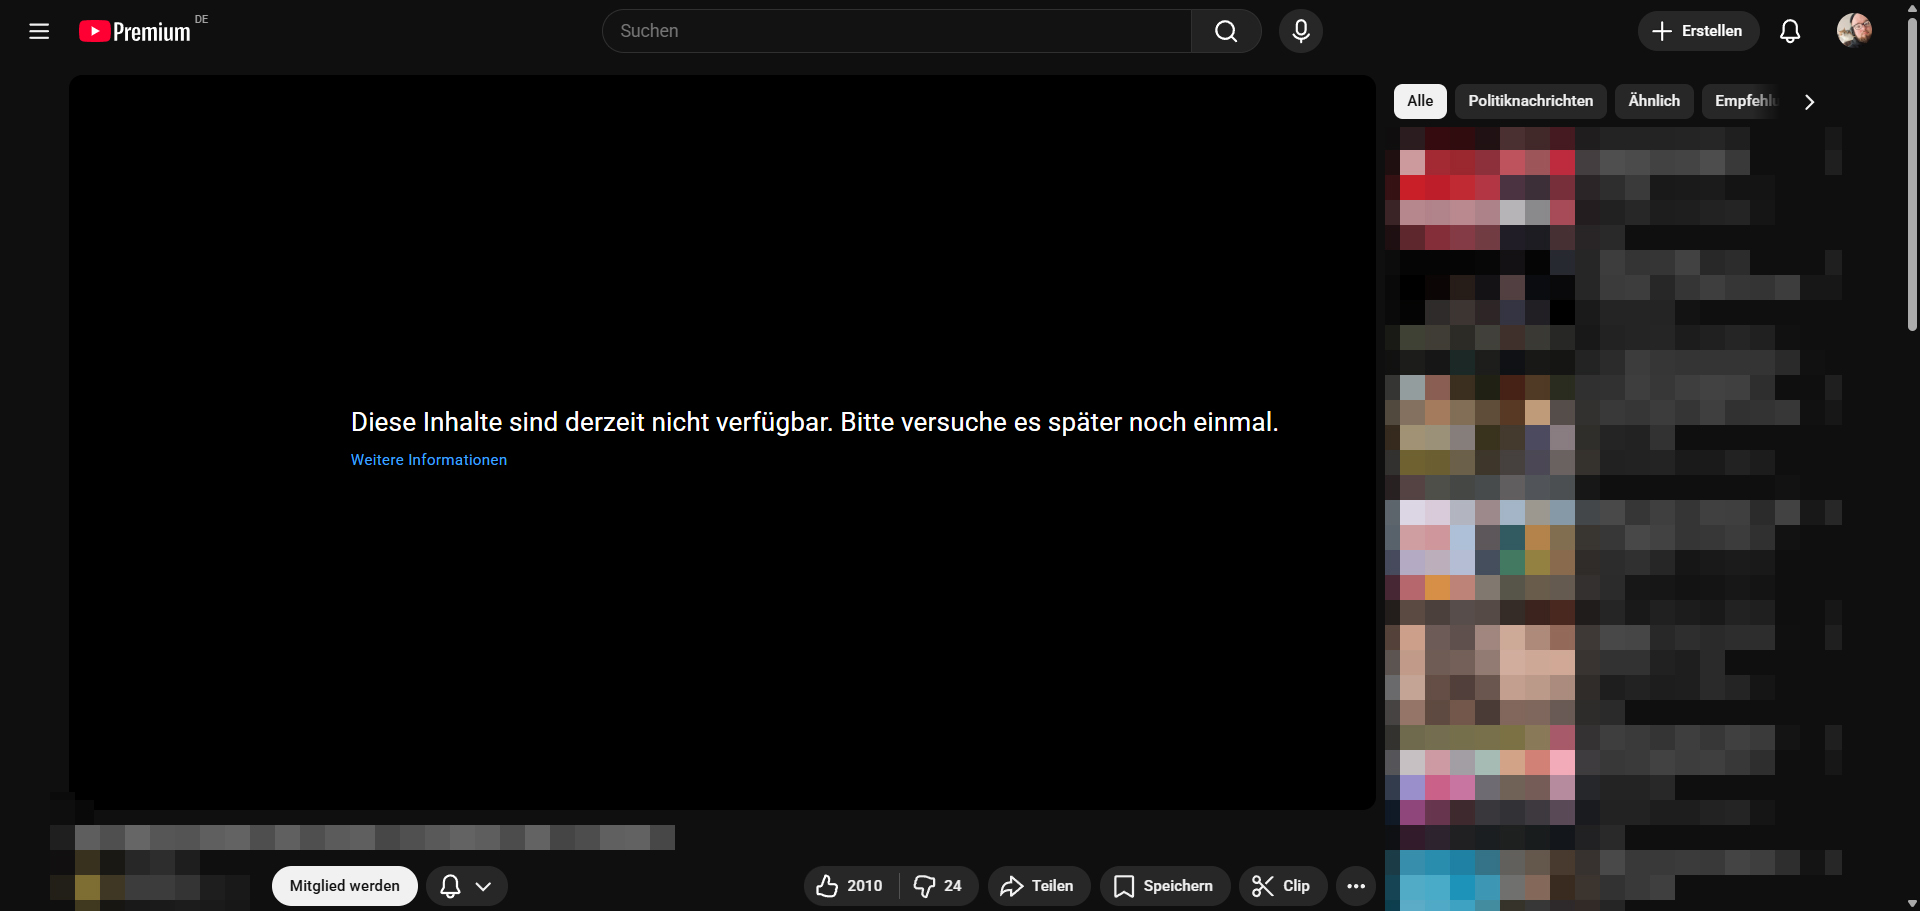Select the Ähnlich filter chip
This screenshot has width=1920, height=911.
pyautogui.click(x=1653, y=101)
